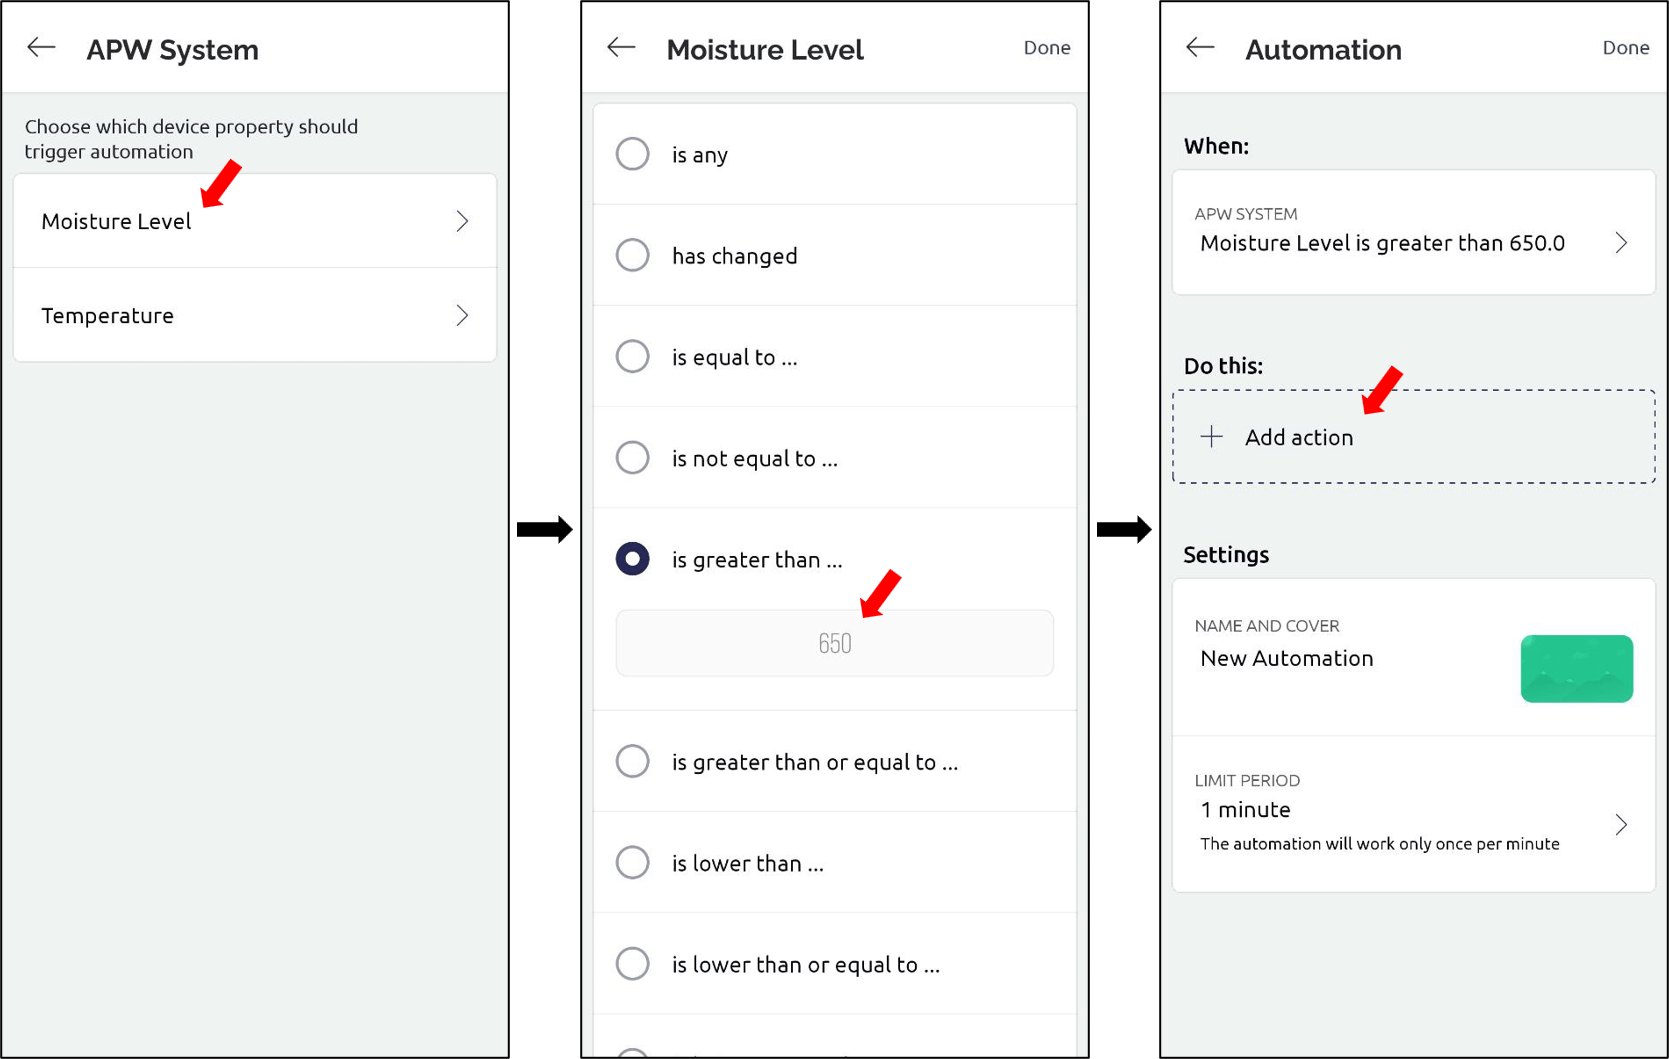This screenshot has height=1059, width=1669.
Task: Click the 650 moisture threshold input field
Action: pos(834,643)
